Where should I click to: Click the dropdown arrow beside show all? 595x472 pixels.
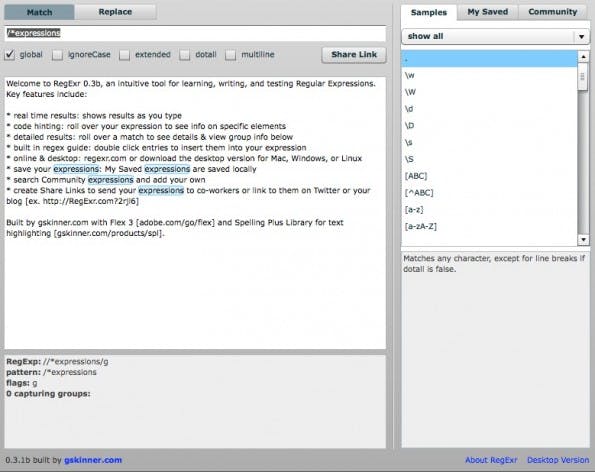[x=581, y=37]
